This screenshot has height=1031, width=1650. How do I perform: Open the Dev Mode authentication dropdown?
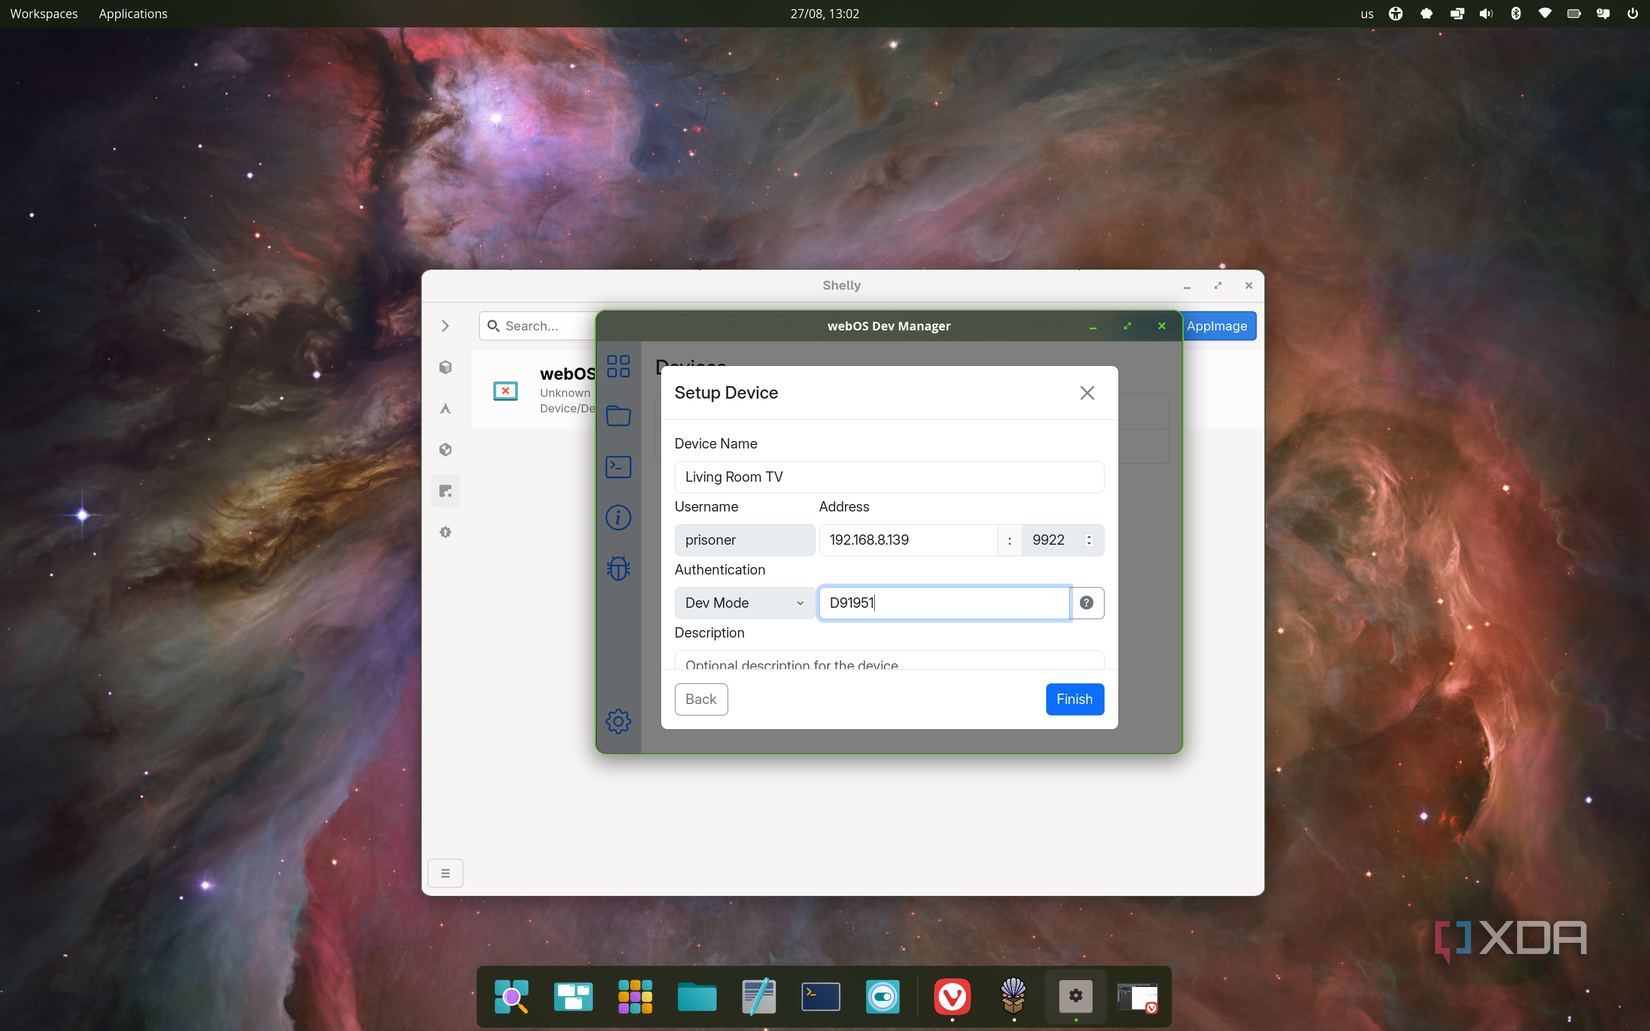coord(744,603)
